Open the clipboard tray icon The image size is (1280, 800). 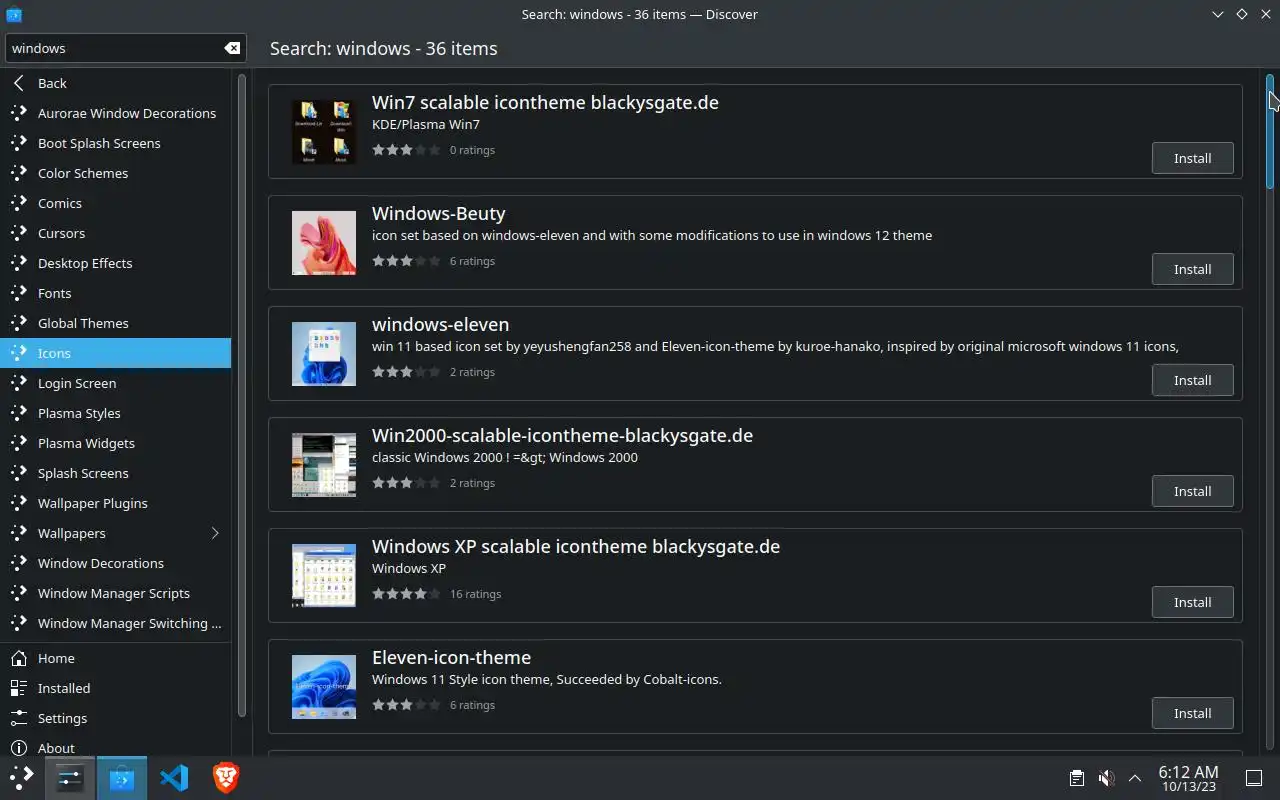1076,778
